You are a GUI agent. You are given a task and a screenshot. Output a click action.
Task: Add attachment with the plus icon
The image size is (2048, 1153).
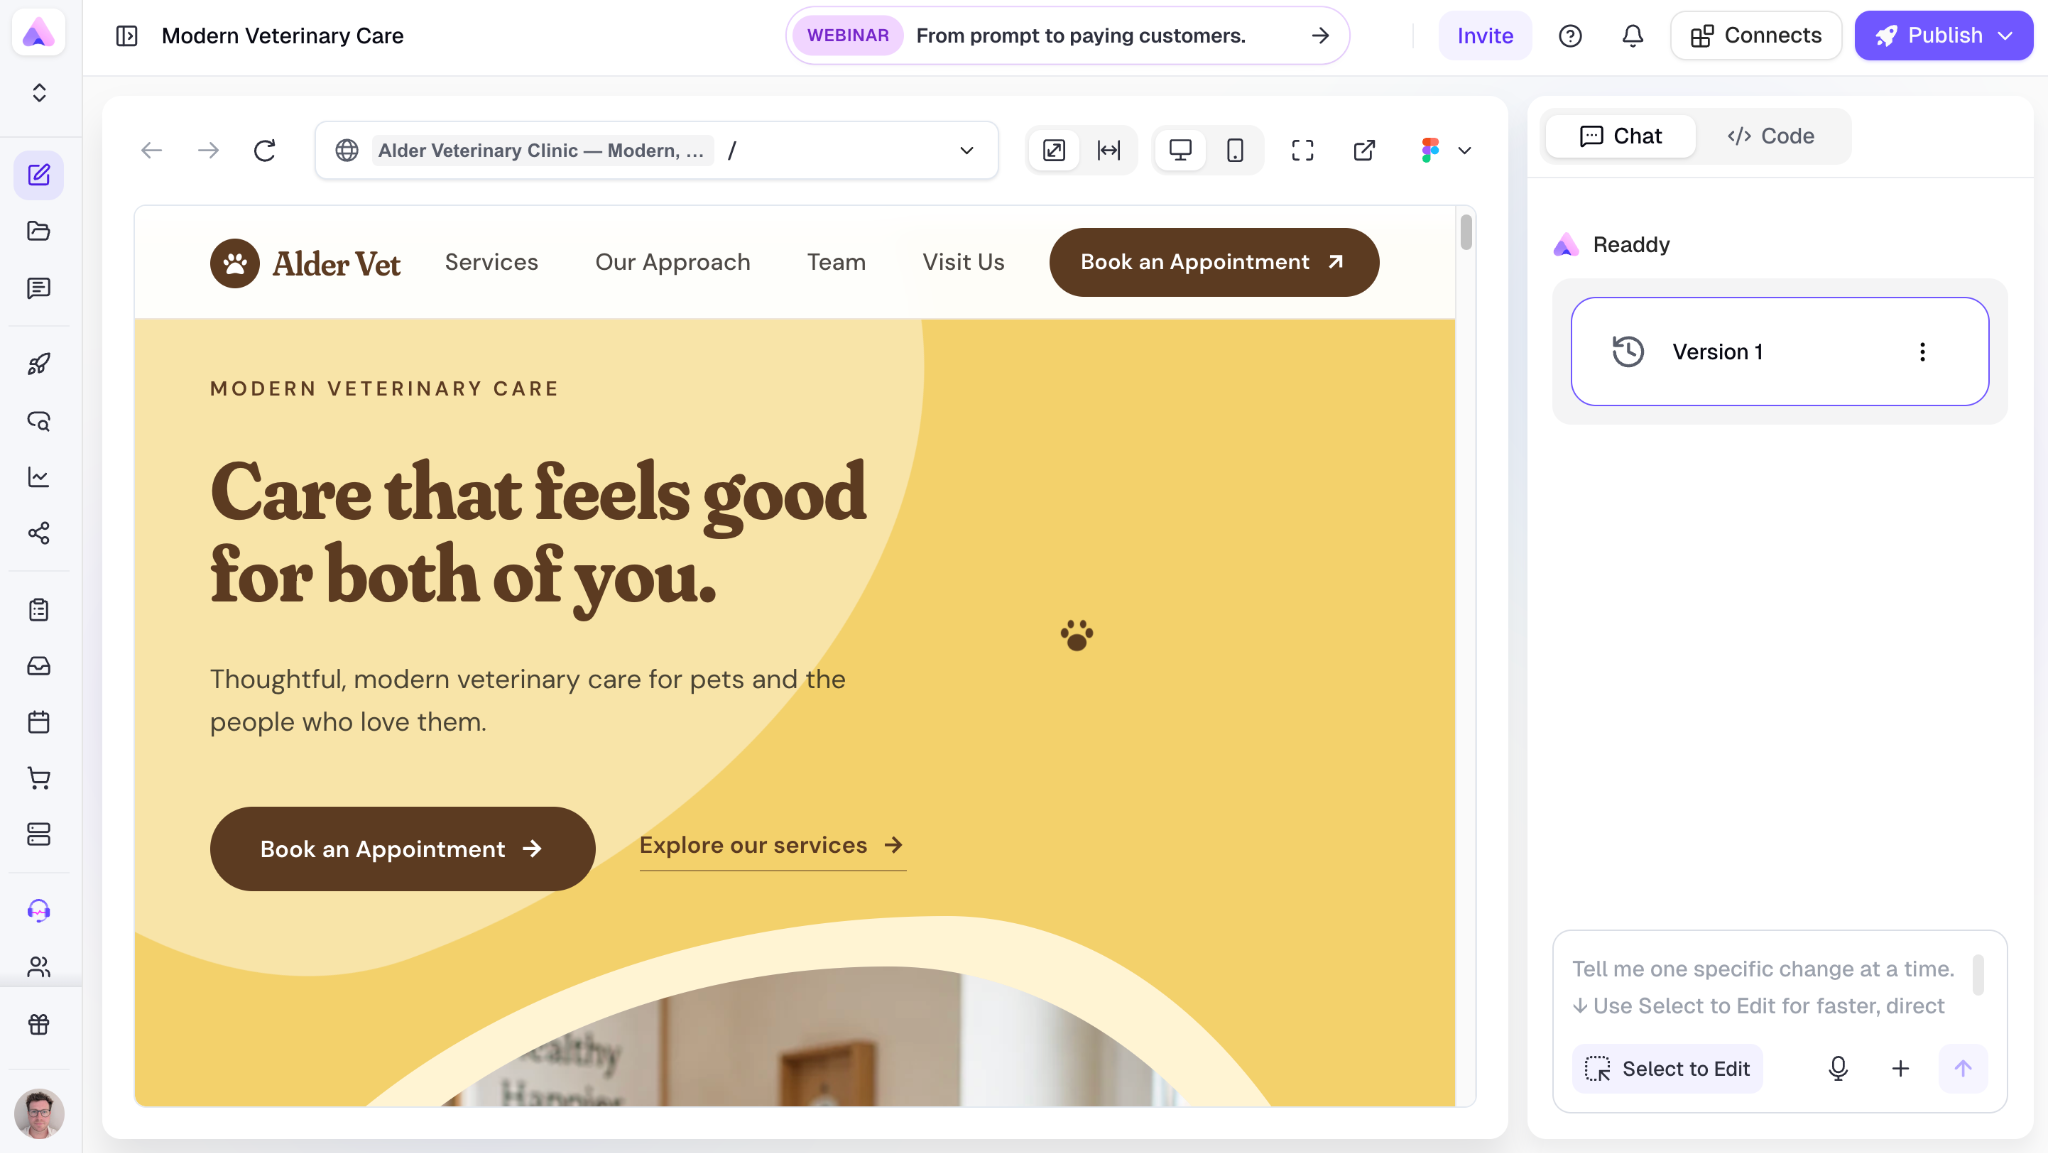pyautogui.click(x=1901, y=1069)
